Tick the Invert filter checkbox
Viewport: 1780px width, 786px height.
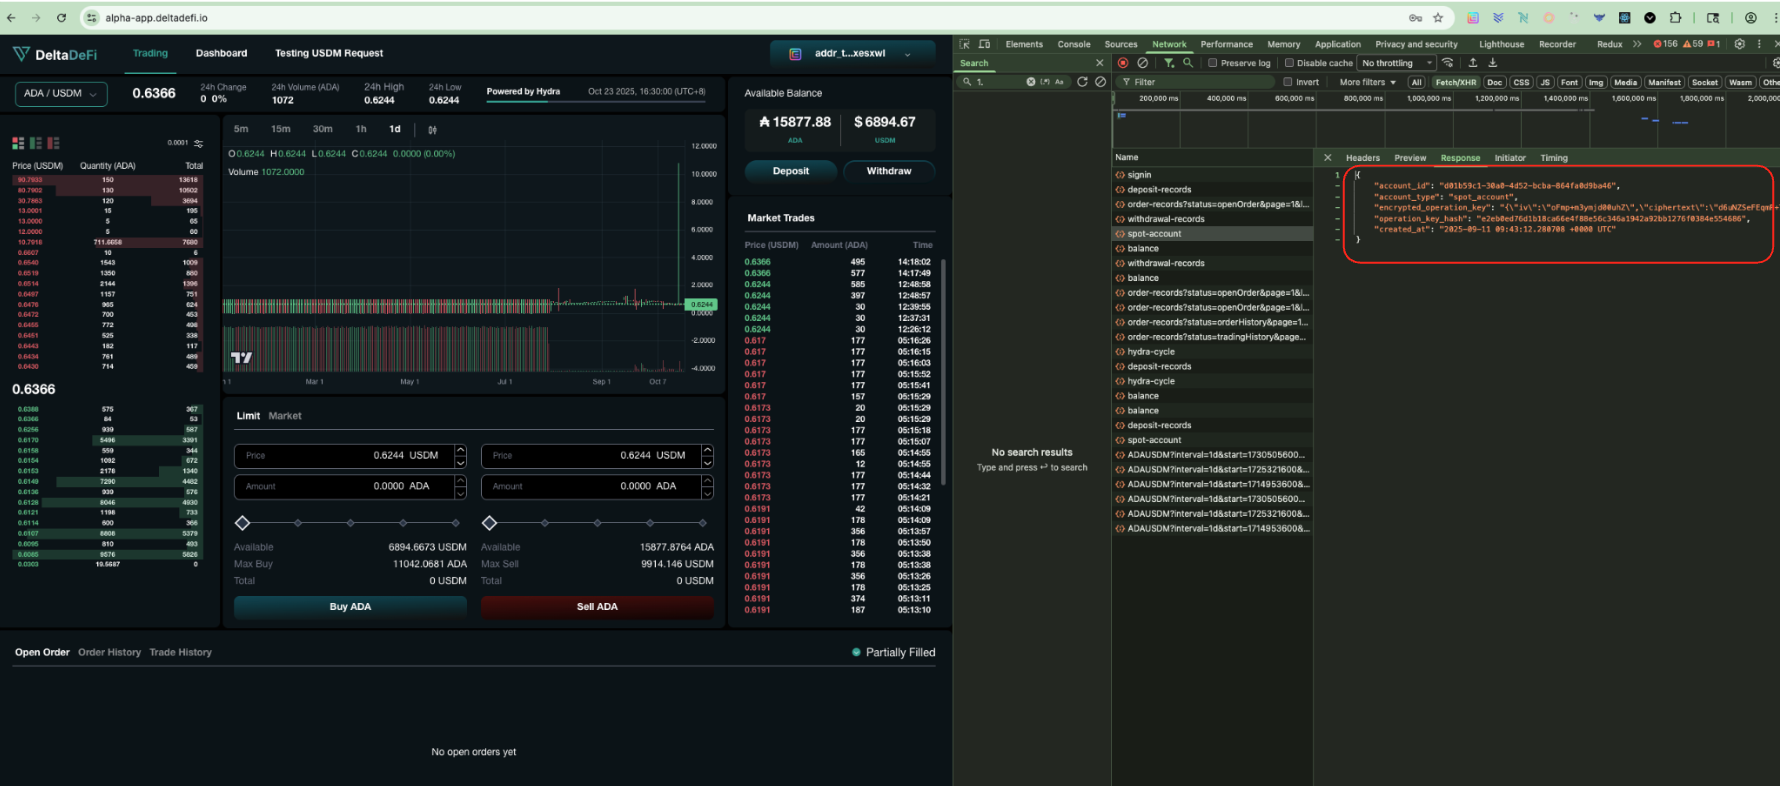pos(1288,82)
